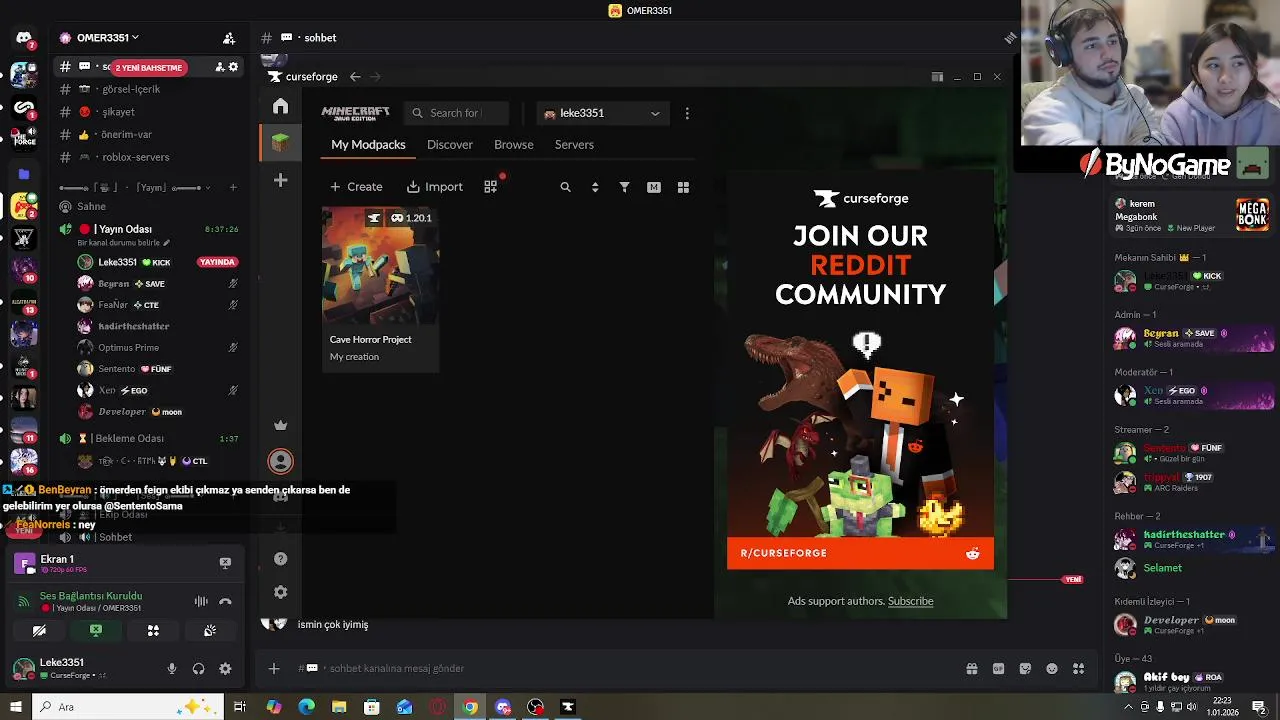Screen dimensions: 1280x720
Task: Deafen with the headphones icon
Action: tap(198, 669)
